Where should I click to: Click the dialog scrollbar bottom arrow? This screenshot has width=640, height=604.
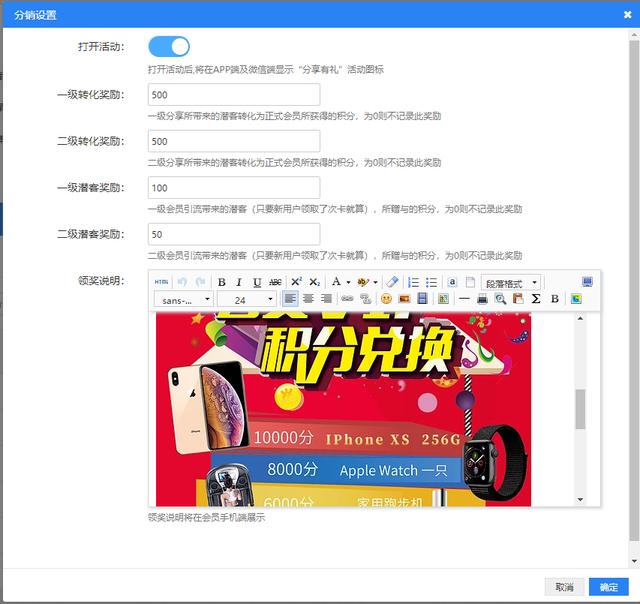634,561
